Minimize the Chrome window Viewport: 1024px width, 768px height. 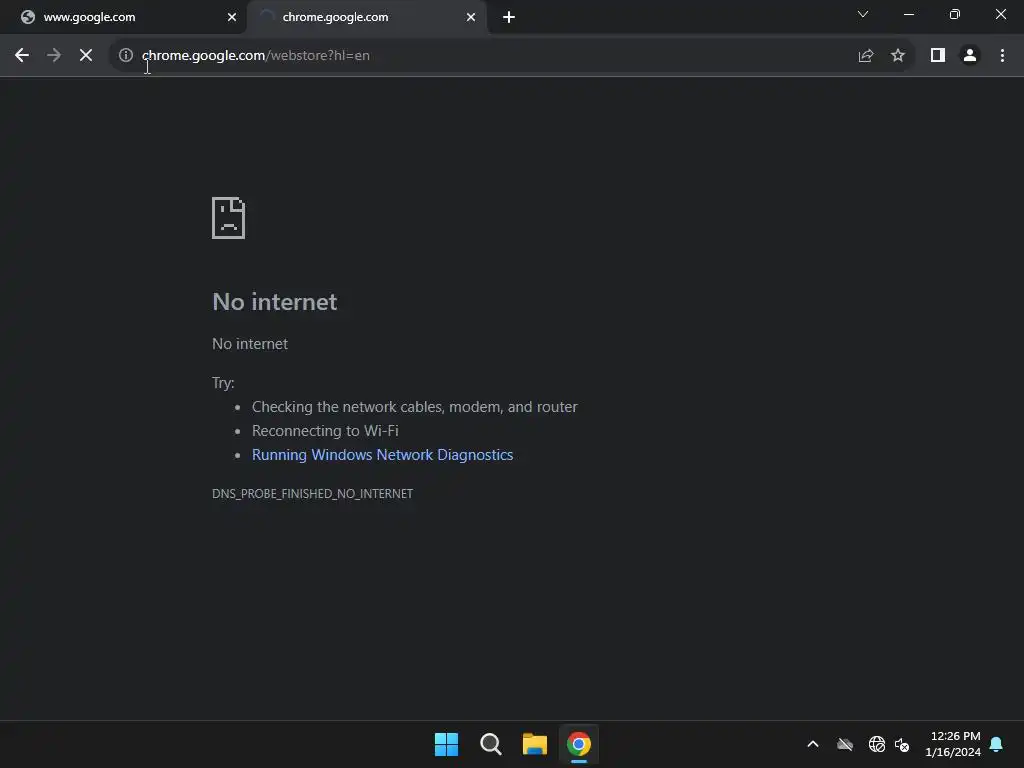point(908,14)
